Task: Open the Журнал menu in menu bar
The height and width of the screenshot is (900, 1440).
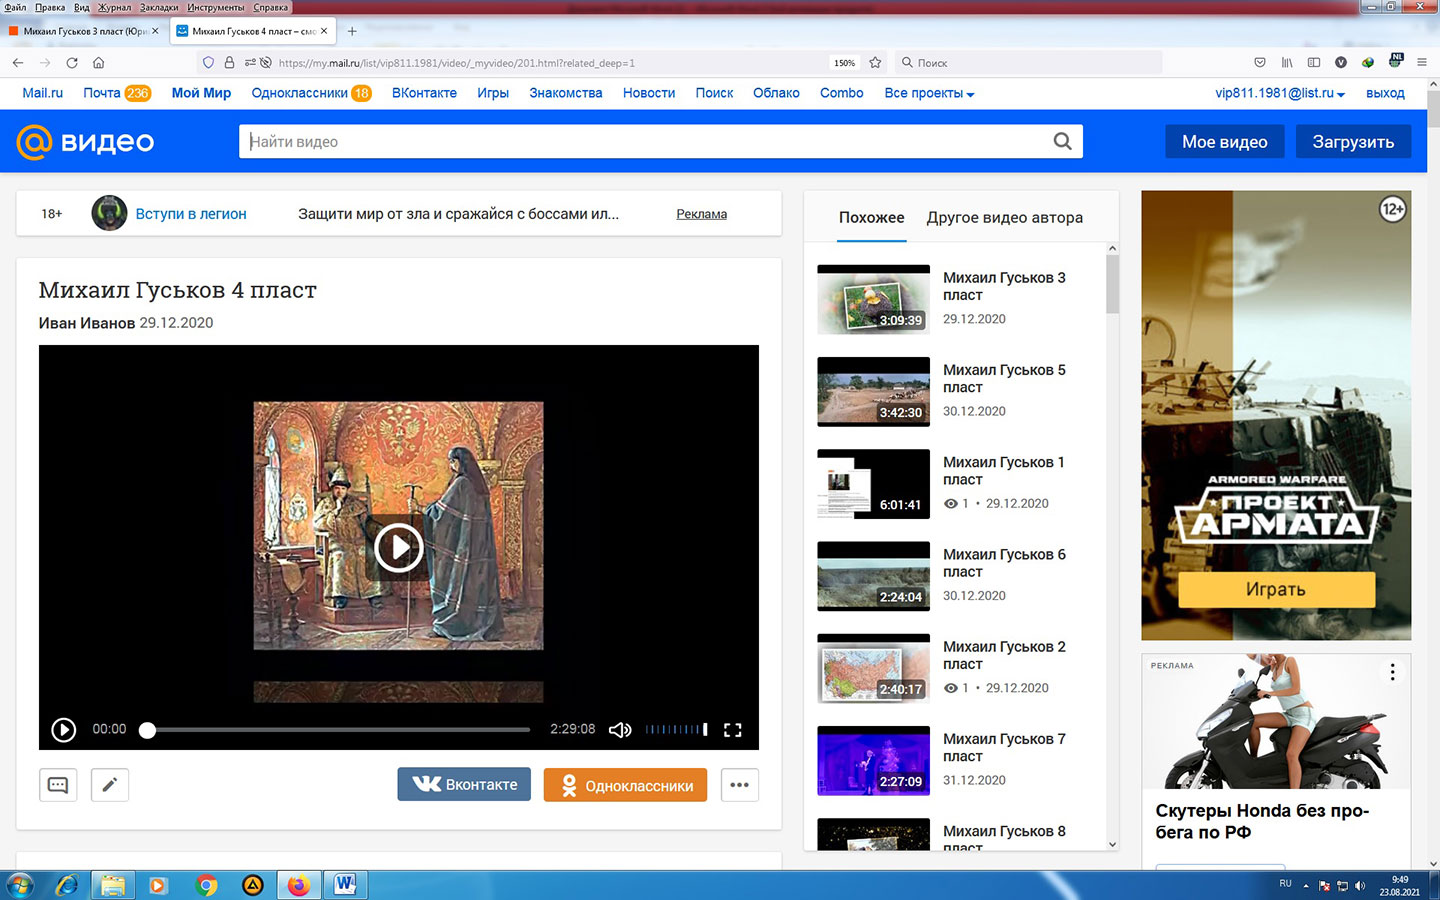Action: point(114,7)
